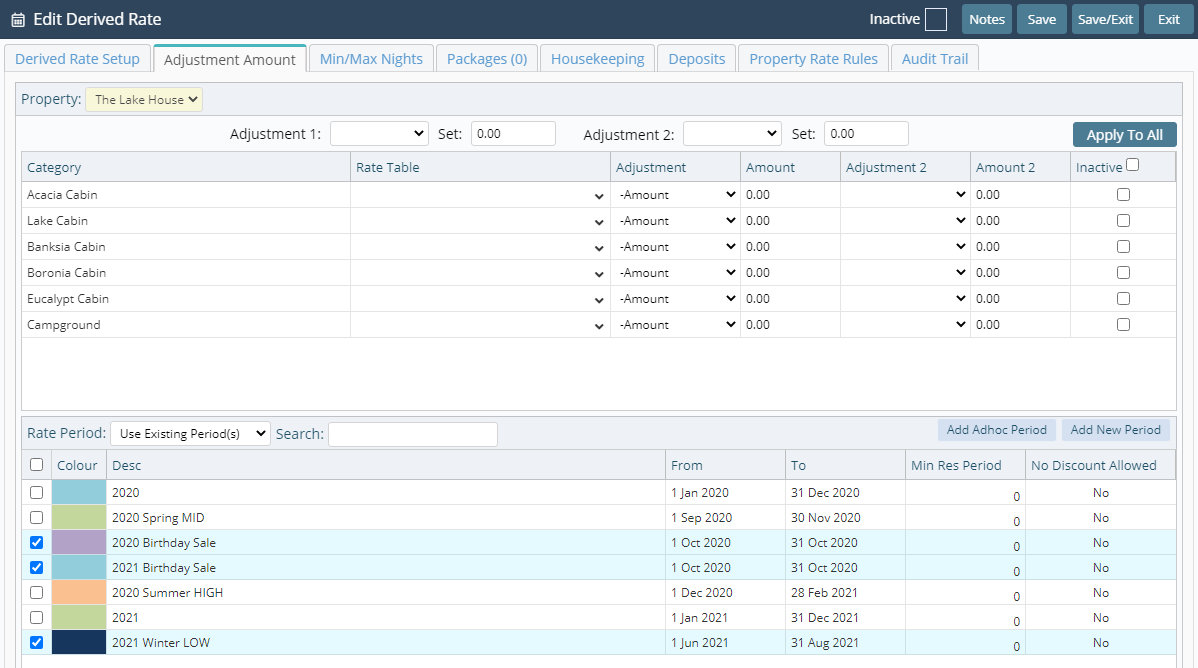Screen dimensions: 1198x668
Task: Switch to the Derived Rate Setup tab
Action: (x=77, y=59)
